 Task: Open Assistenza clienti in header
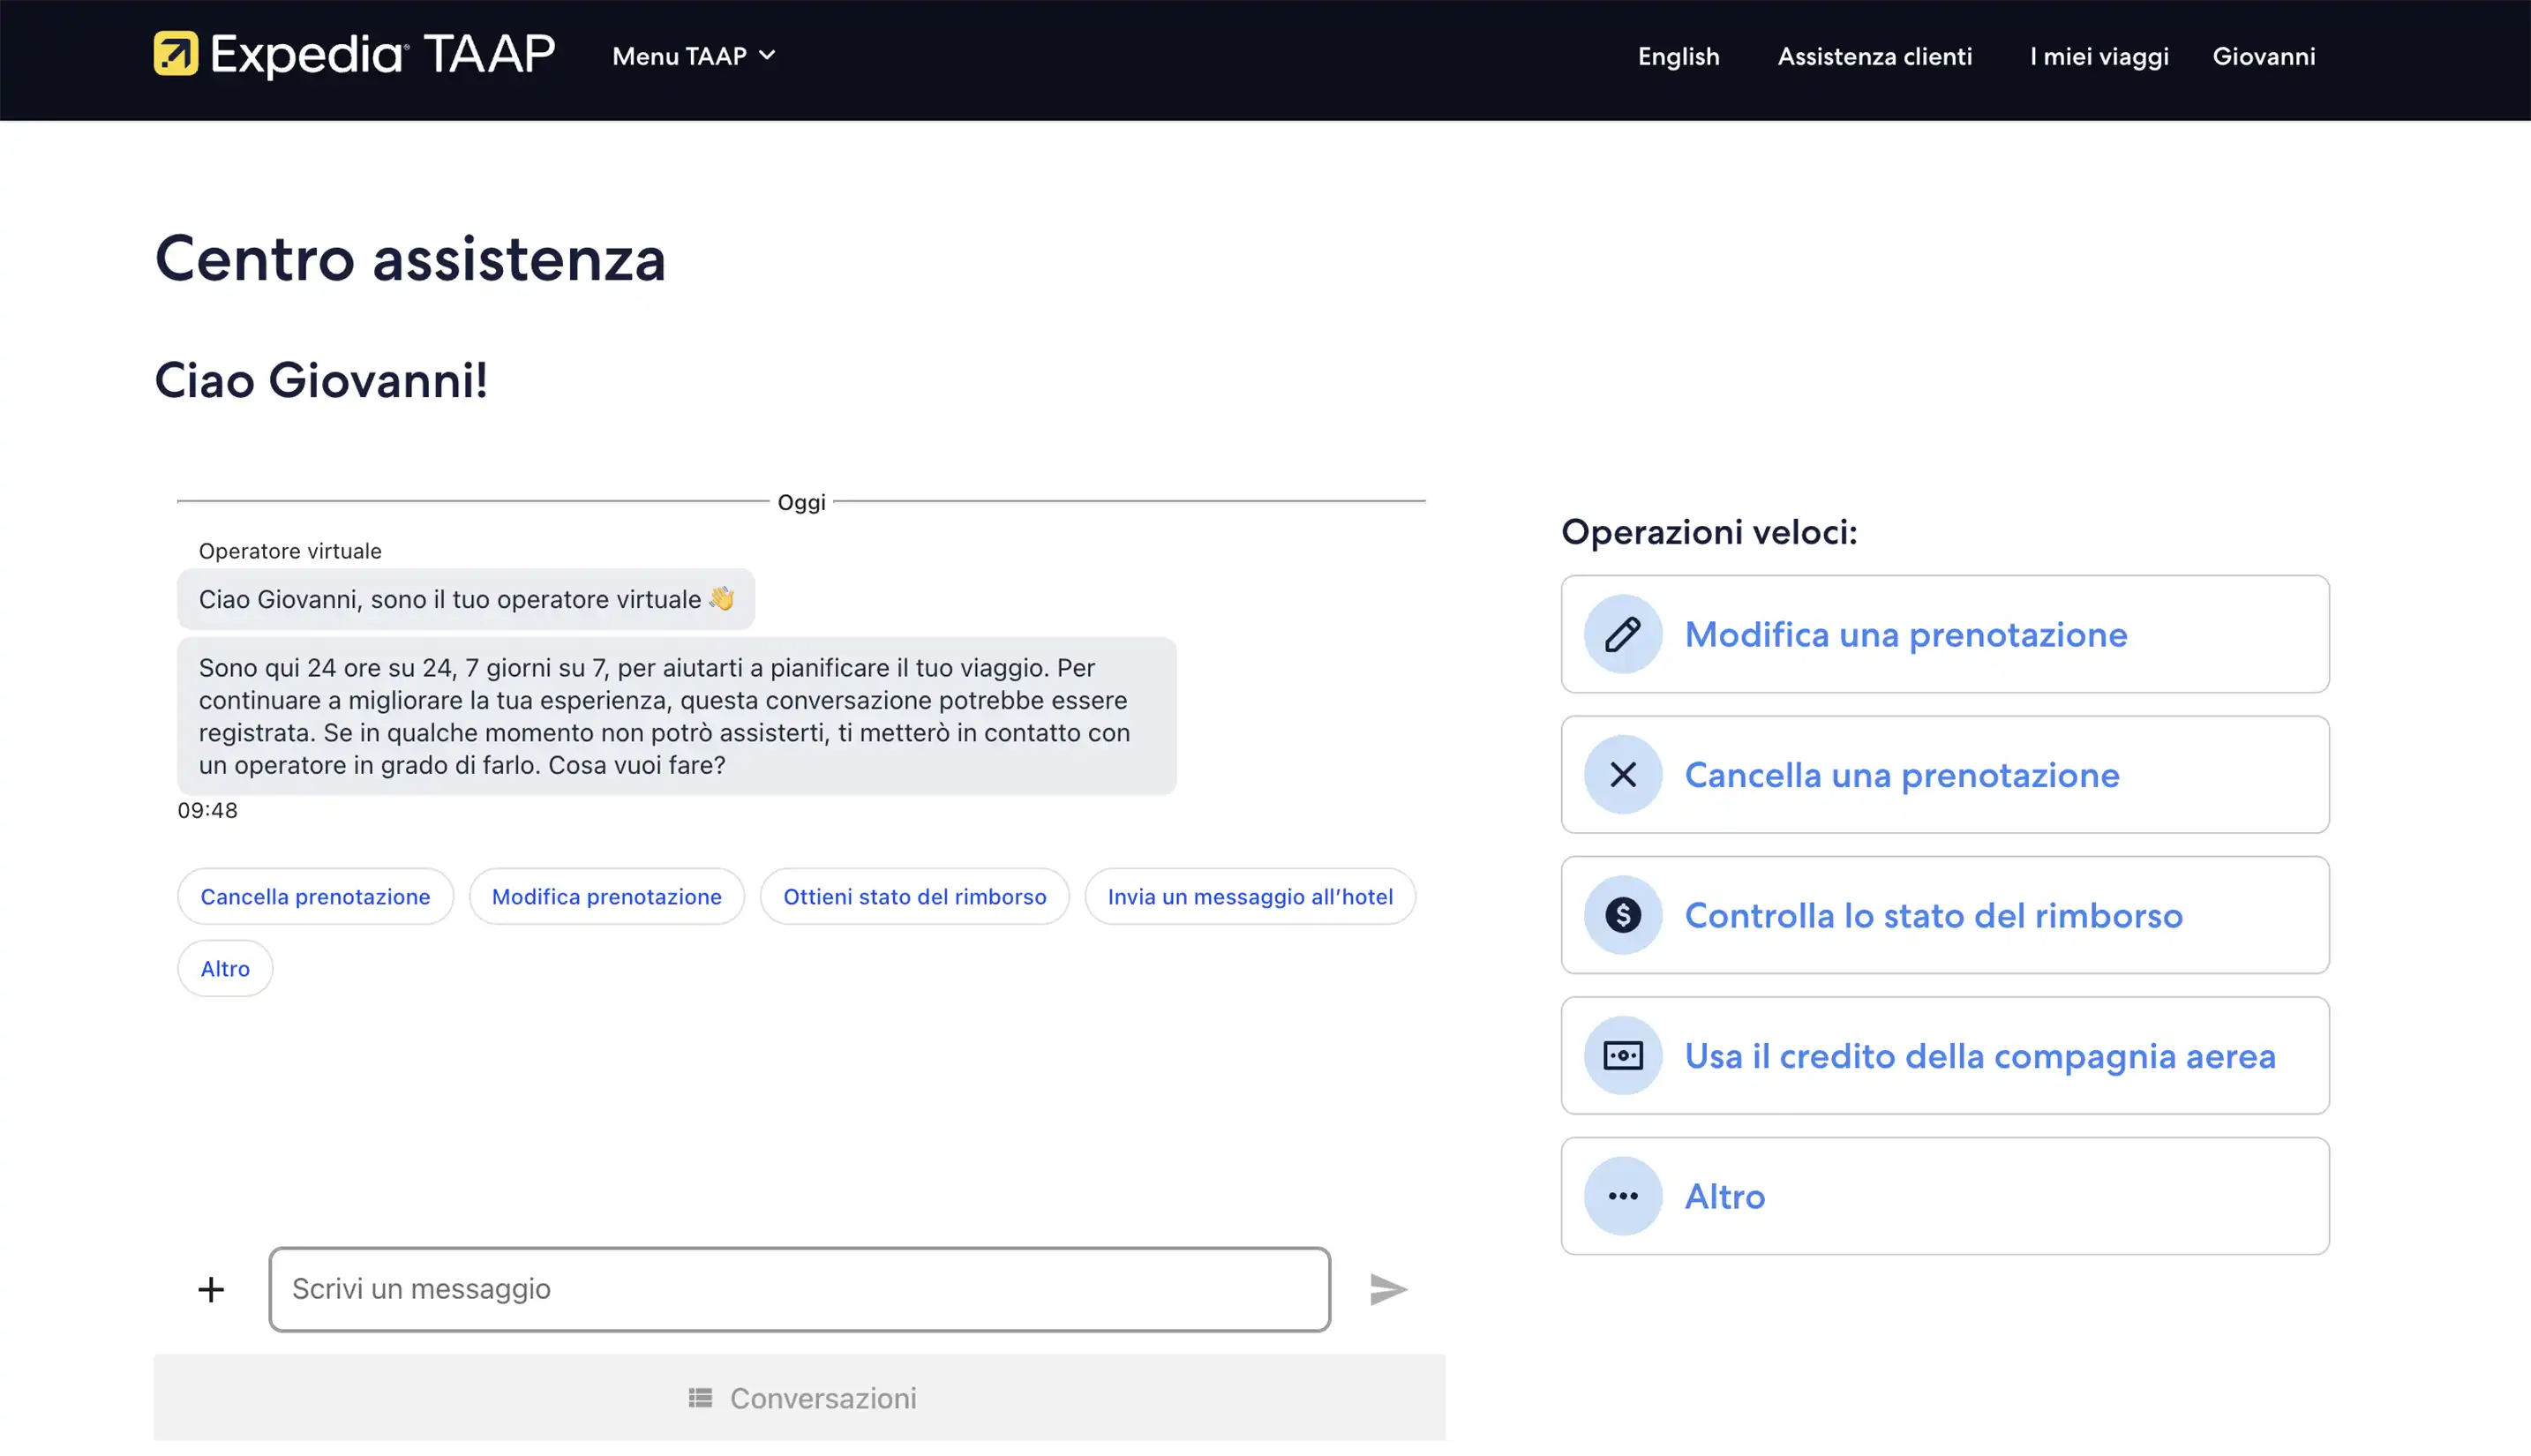[x=1874, y=56]
